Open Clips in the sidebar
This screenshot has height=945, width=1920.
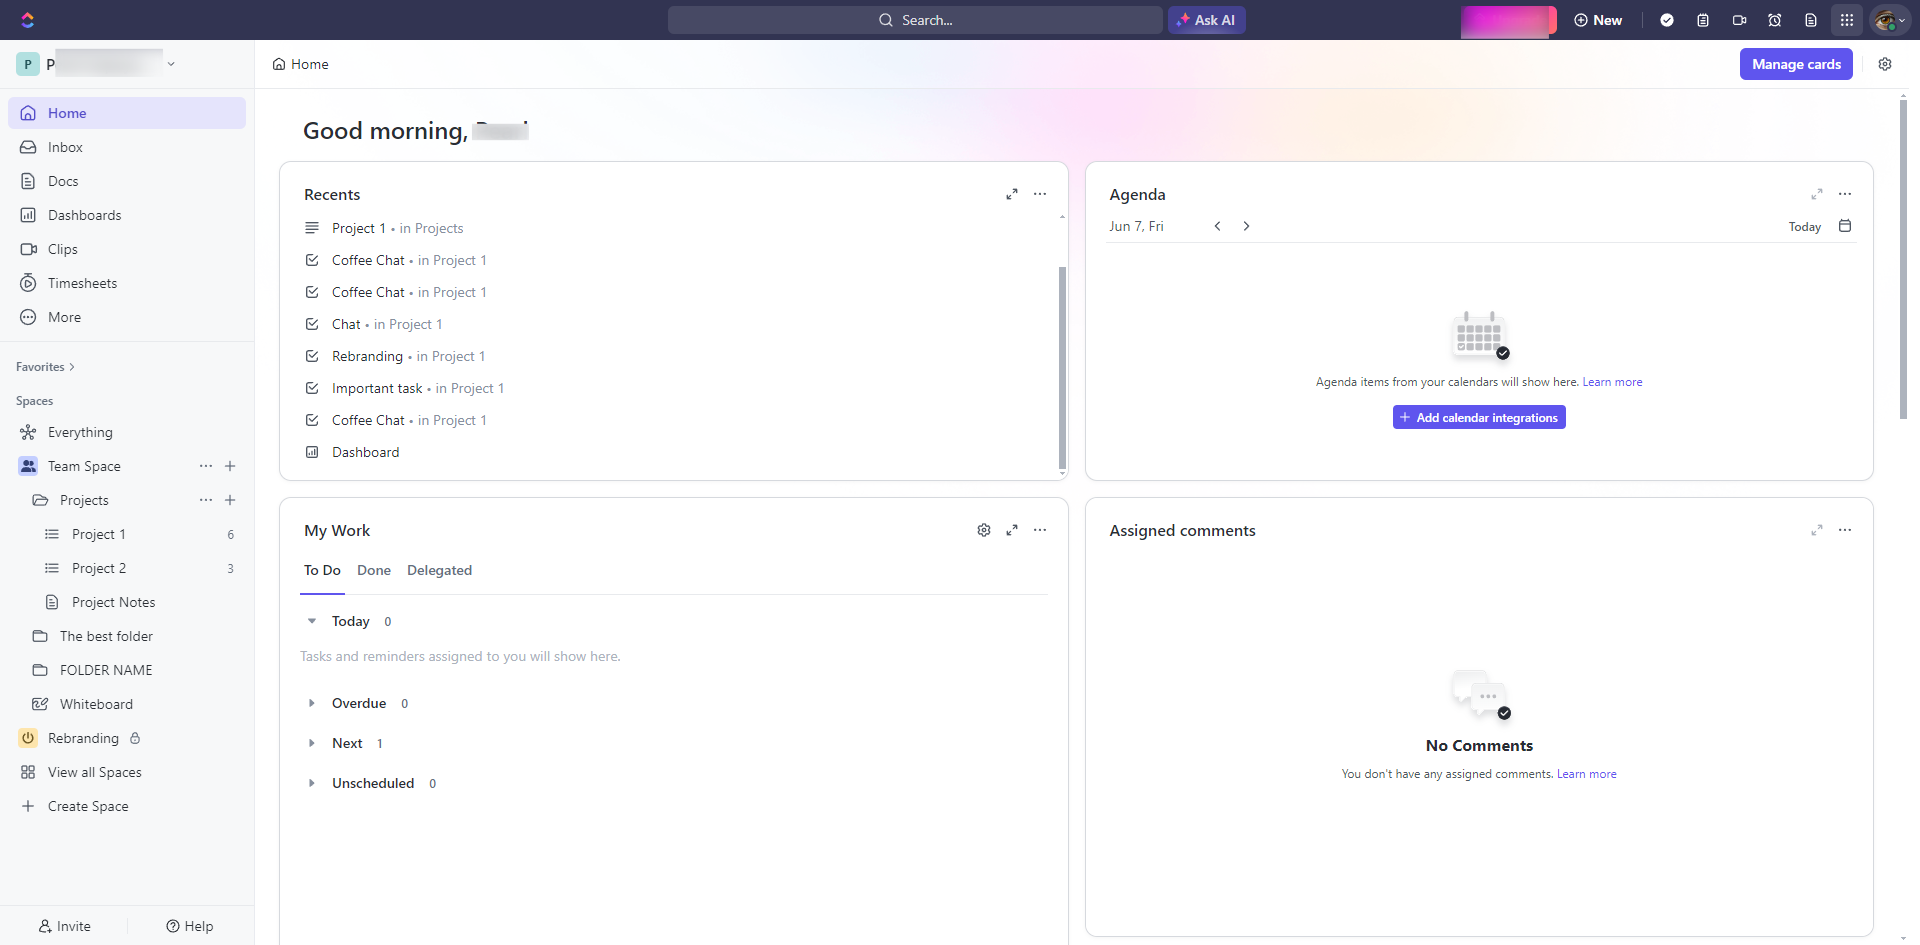click(127, 249)
